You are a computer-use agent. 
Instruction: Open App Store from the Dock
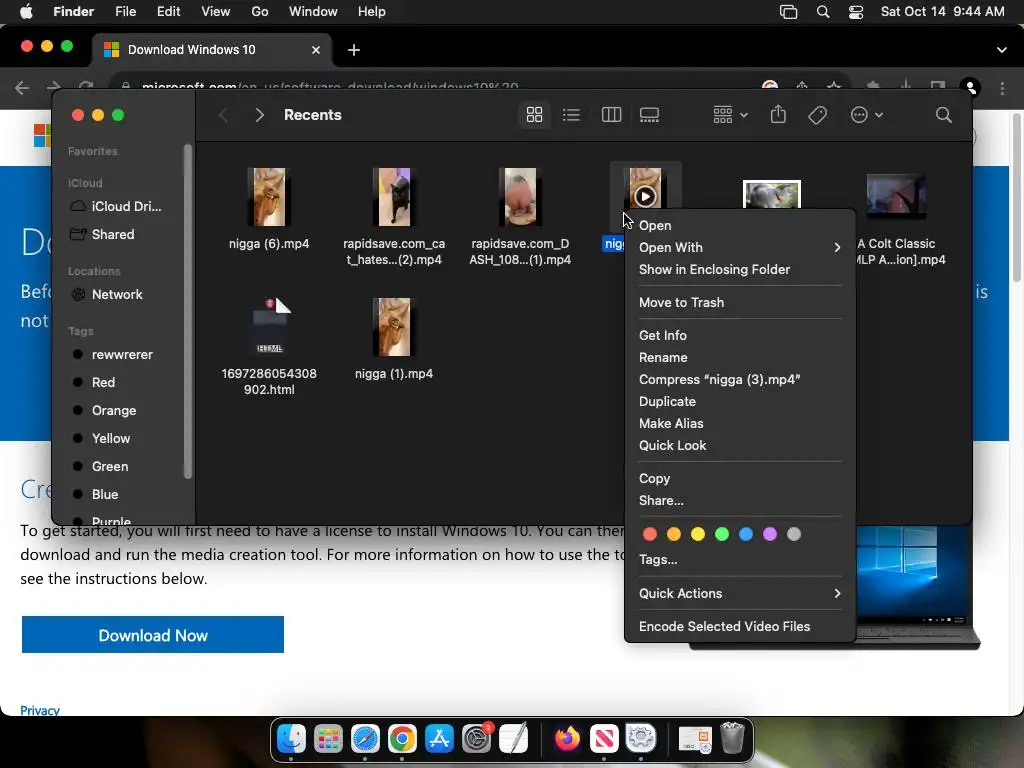(x=440, y=739)
